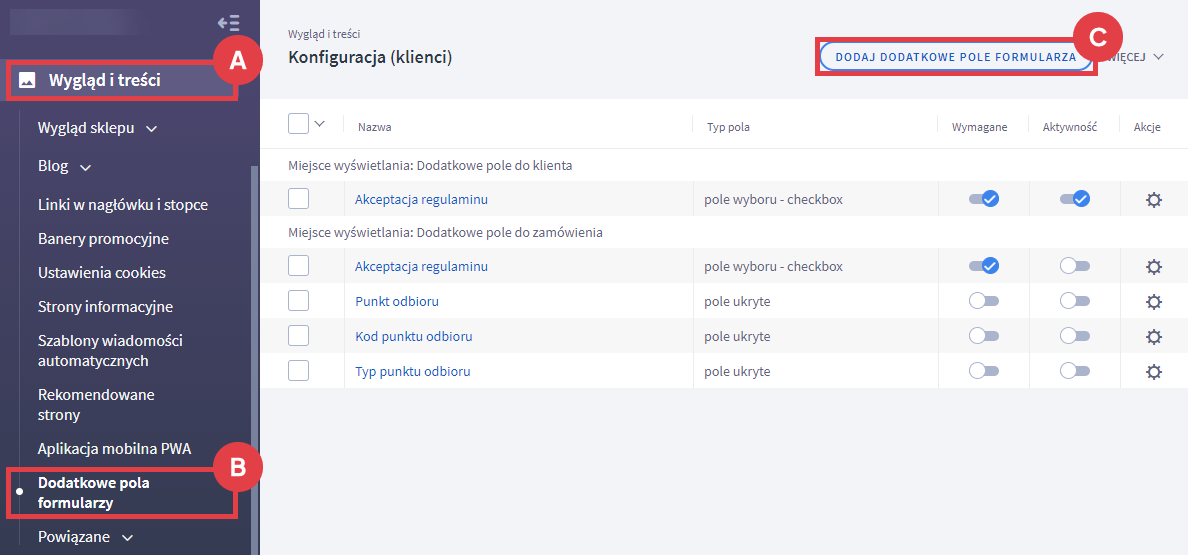1188x555 pixels.
Task: Collapse the sidebar using the arrow icon
Action: 228,22
